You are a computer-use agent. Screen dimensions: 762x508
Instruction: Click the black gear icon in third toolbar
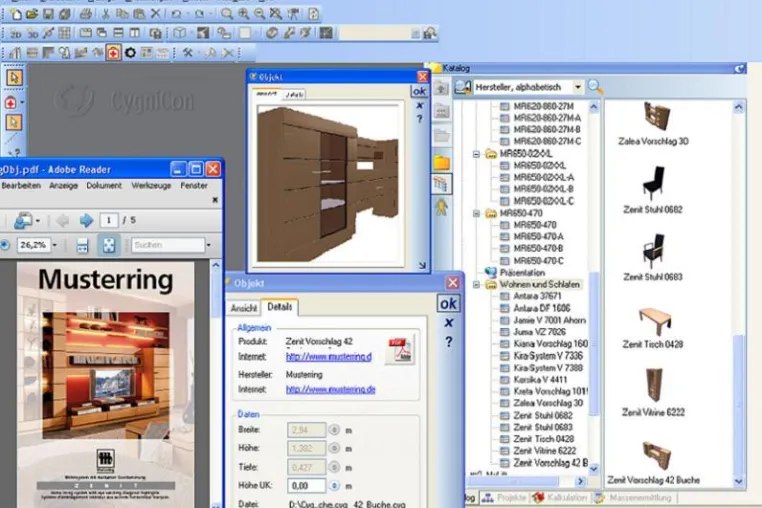click(130, 53)
